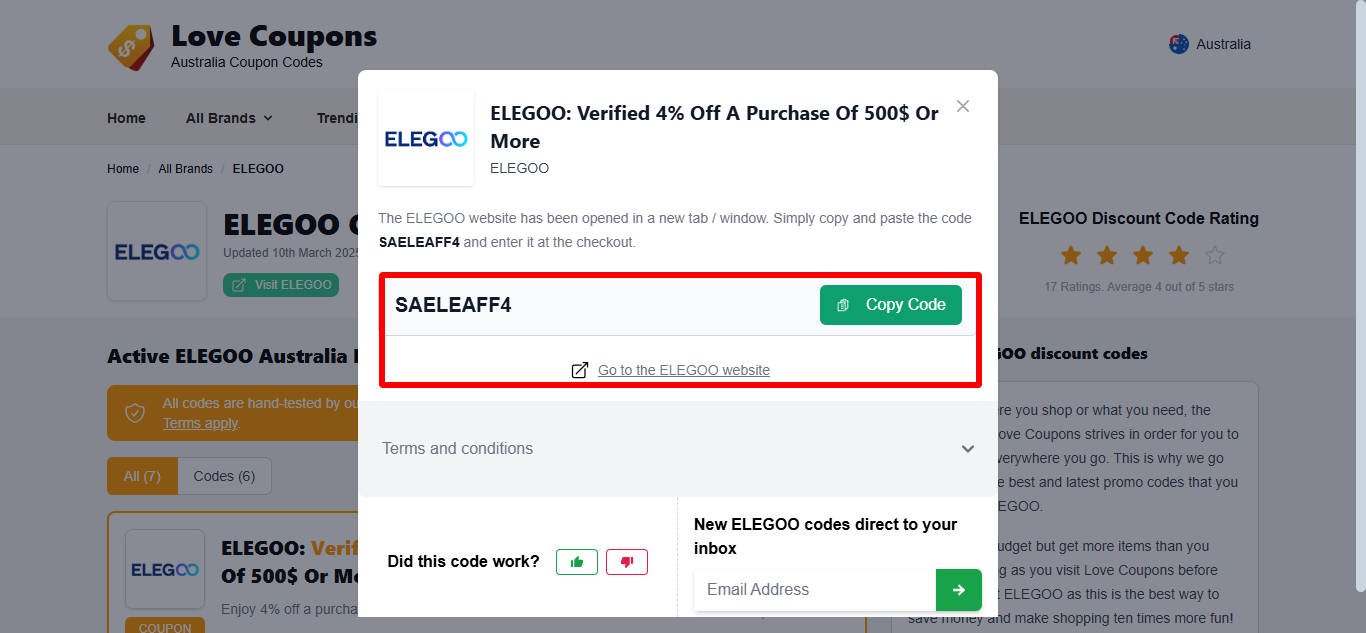Click the fifth empty rating star
The height and width of the screenshot is (633, 1366).
1215,256
